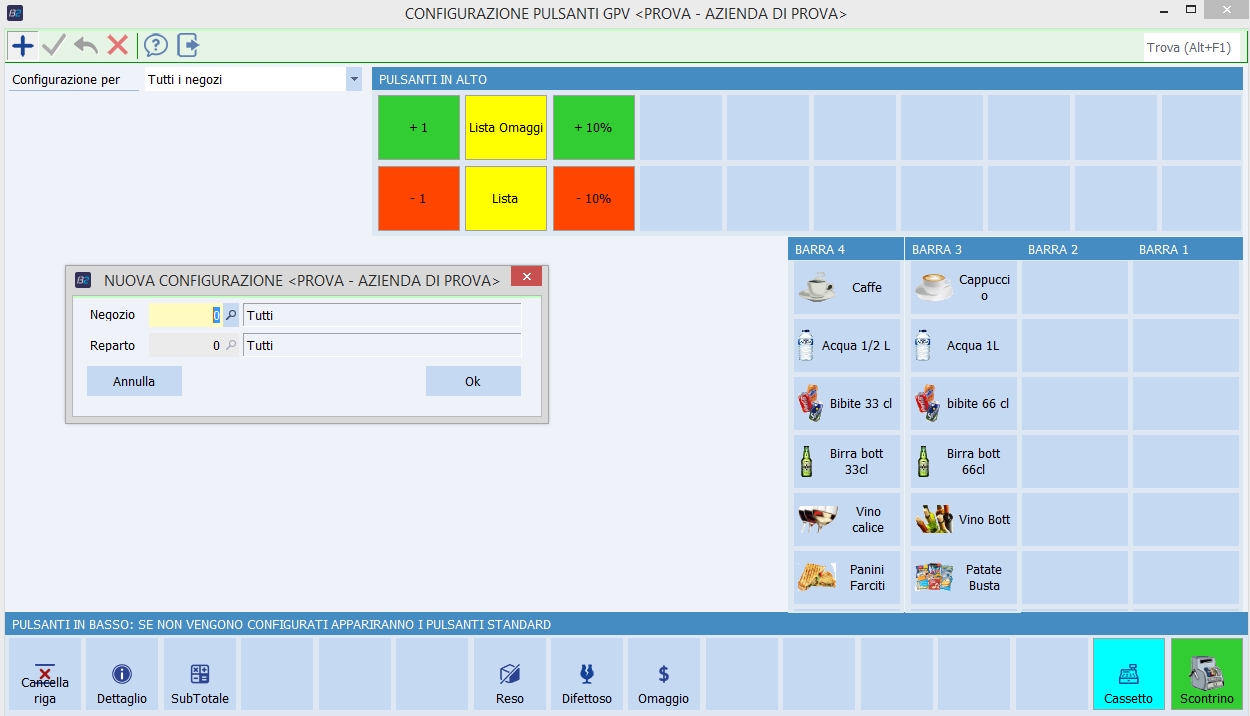1250x716 pixels.
Task: Select the bibite 66 cl product button
Action: (x=964, y=404)
